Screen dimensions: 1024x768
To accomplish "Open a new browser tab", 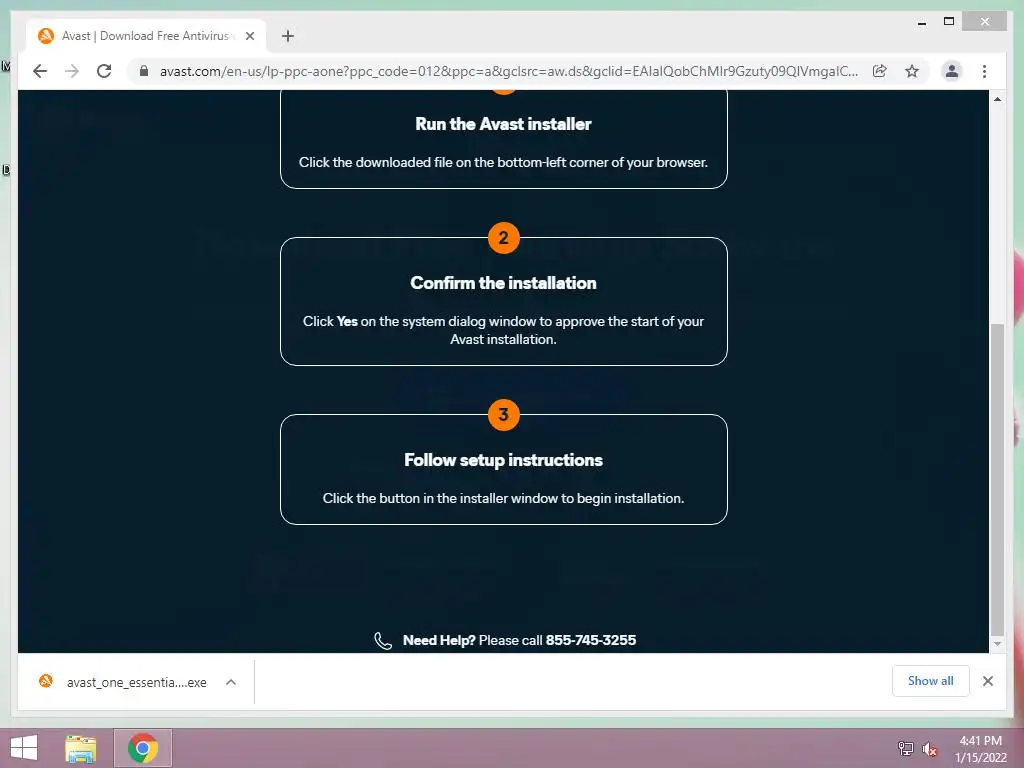I will (288, 36).
